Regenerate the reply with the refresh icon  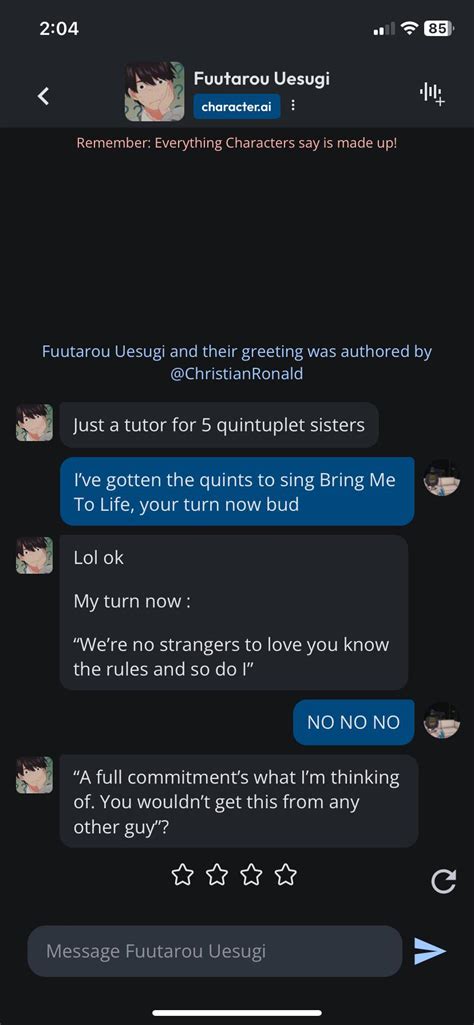443,881
